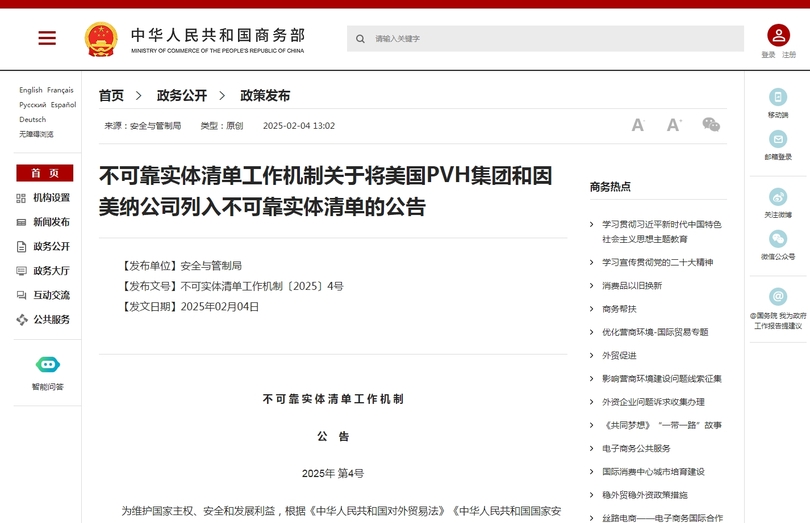This screenshot has width=810, height=523.
Task: Open 消费品以旧换新 hot topic
Action: [x=632, y=286]
